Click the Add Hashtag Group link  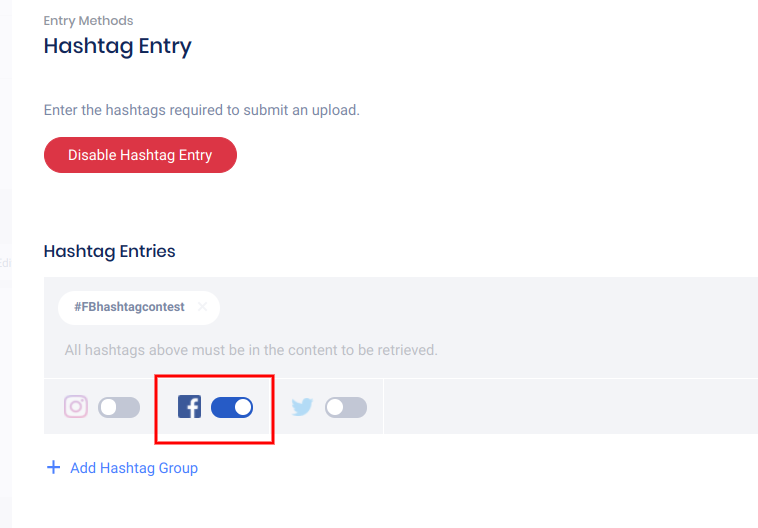point(134,468)
